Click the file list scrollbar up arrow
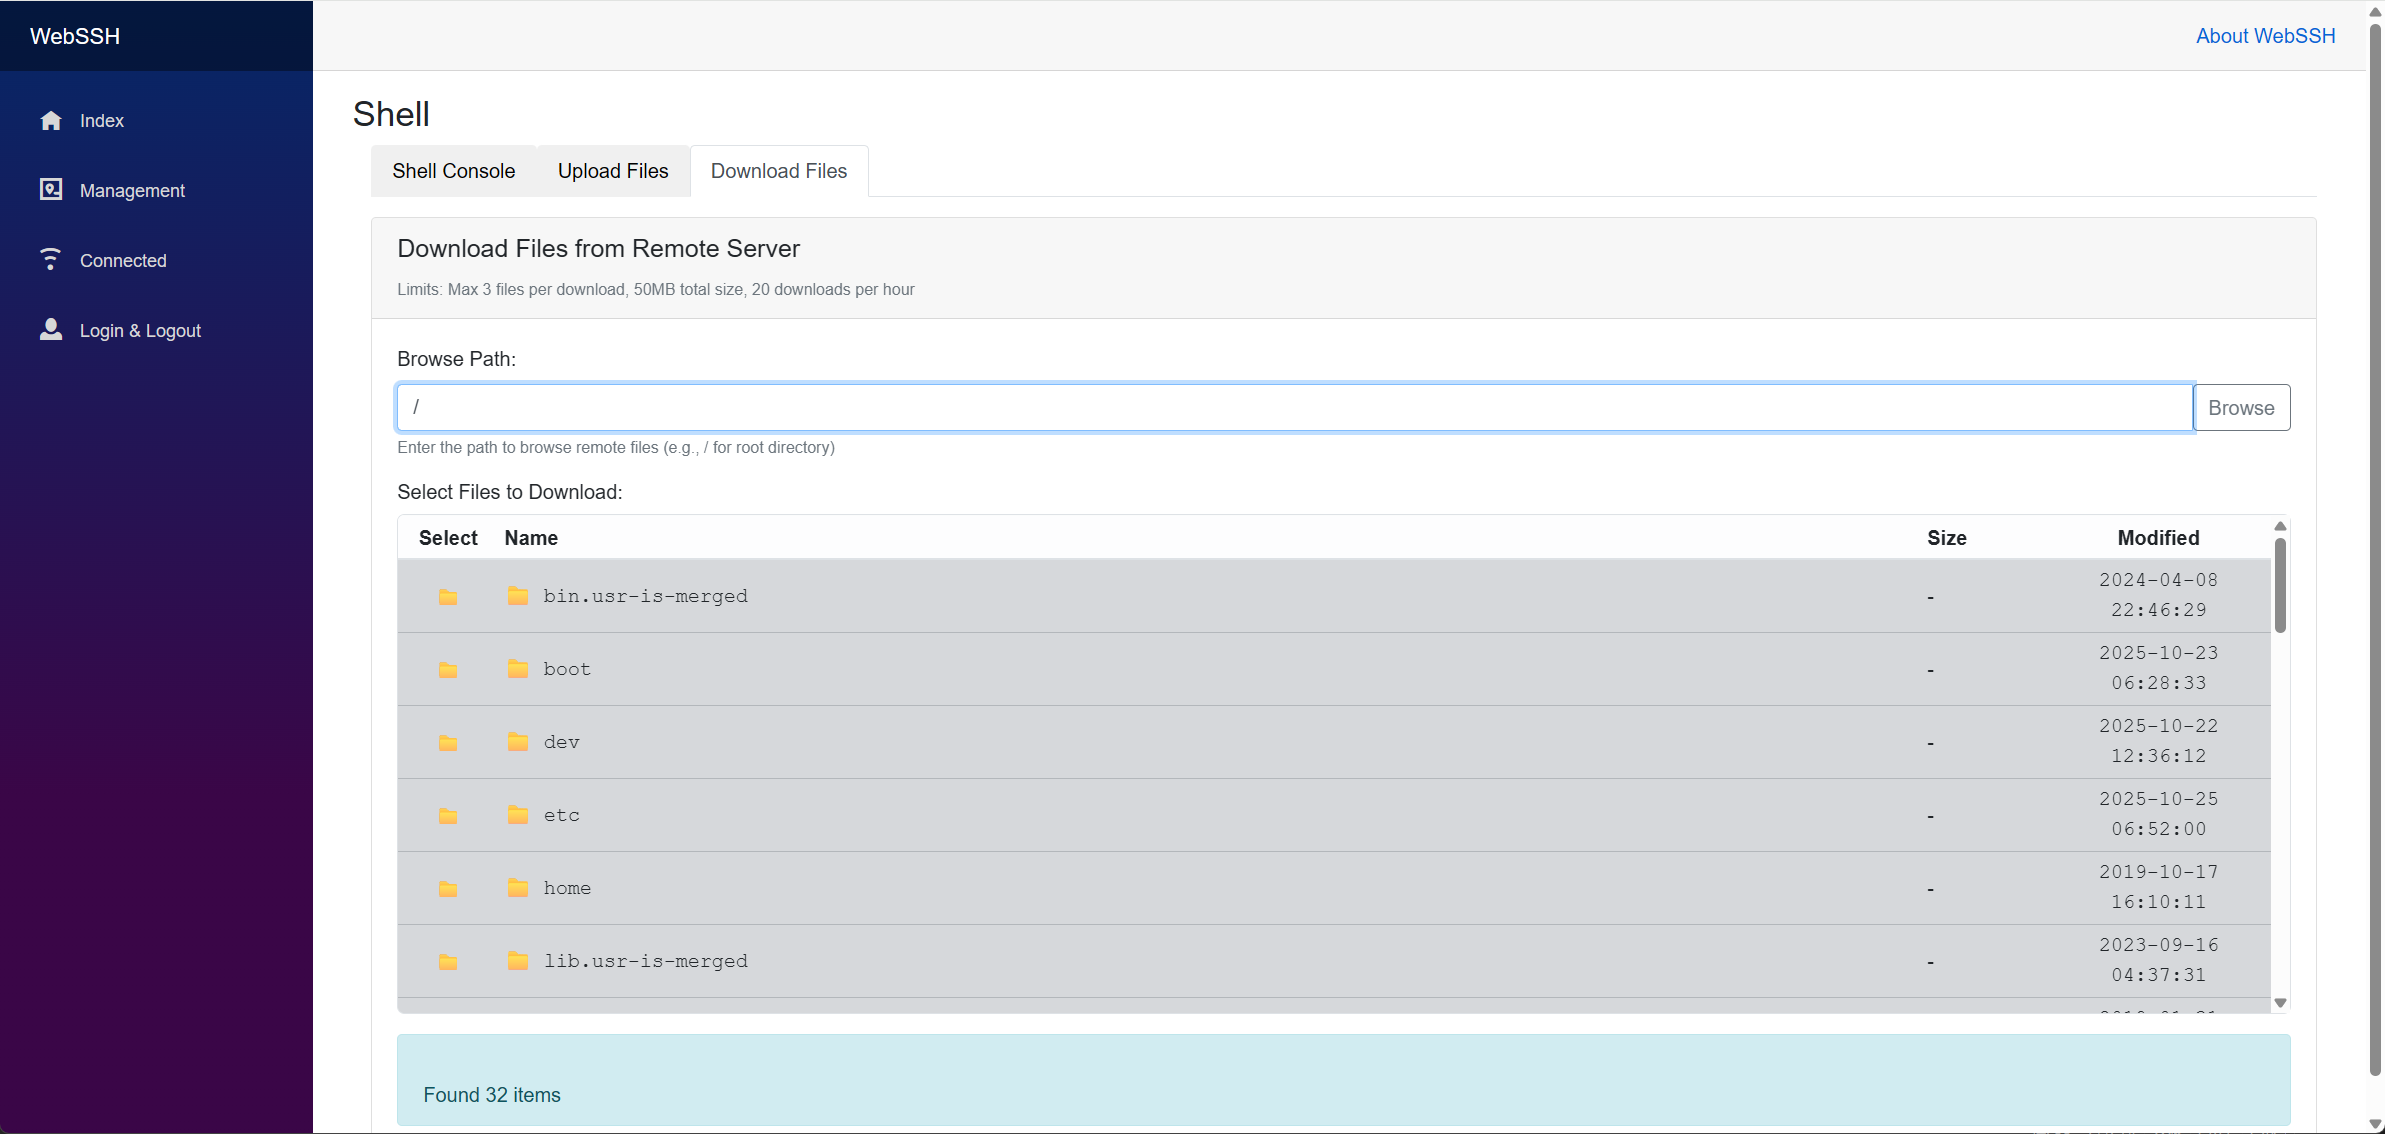 pyautogui.click(x=2280, y=526)
